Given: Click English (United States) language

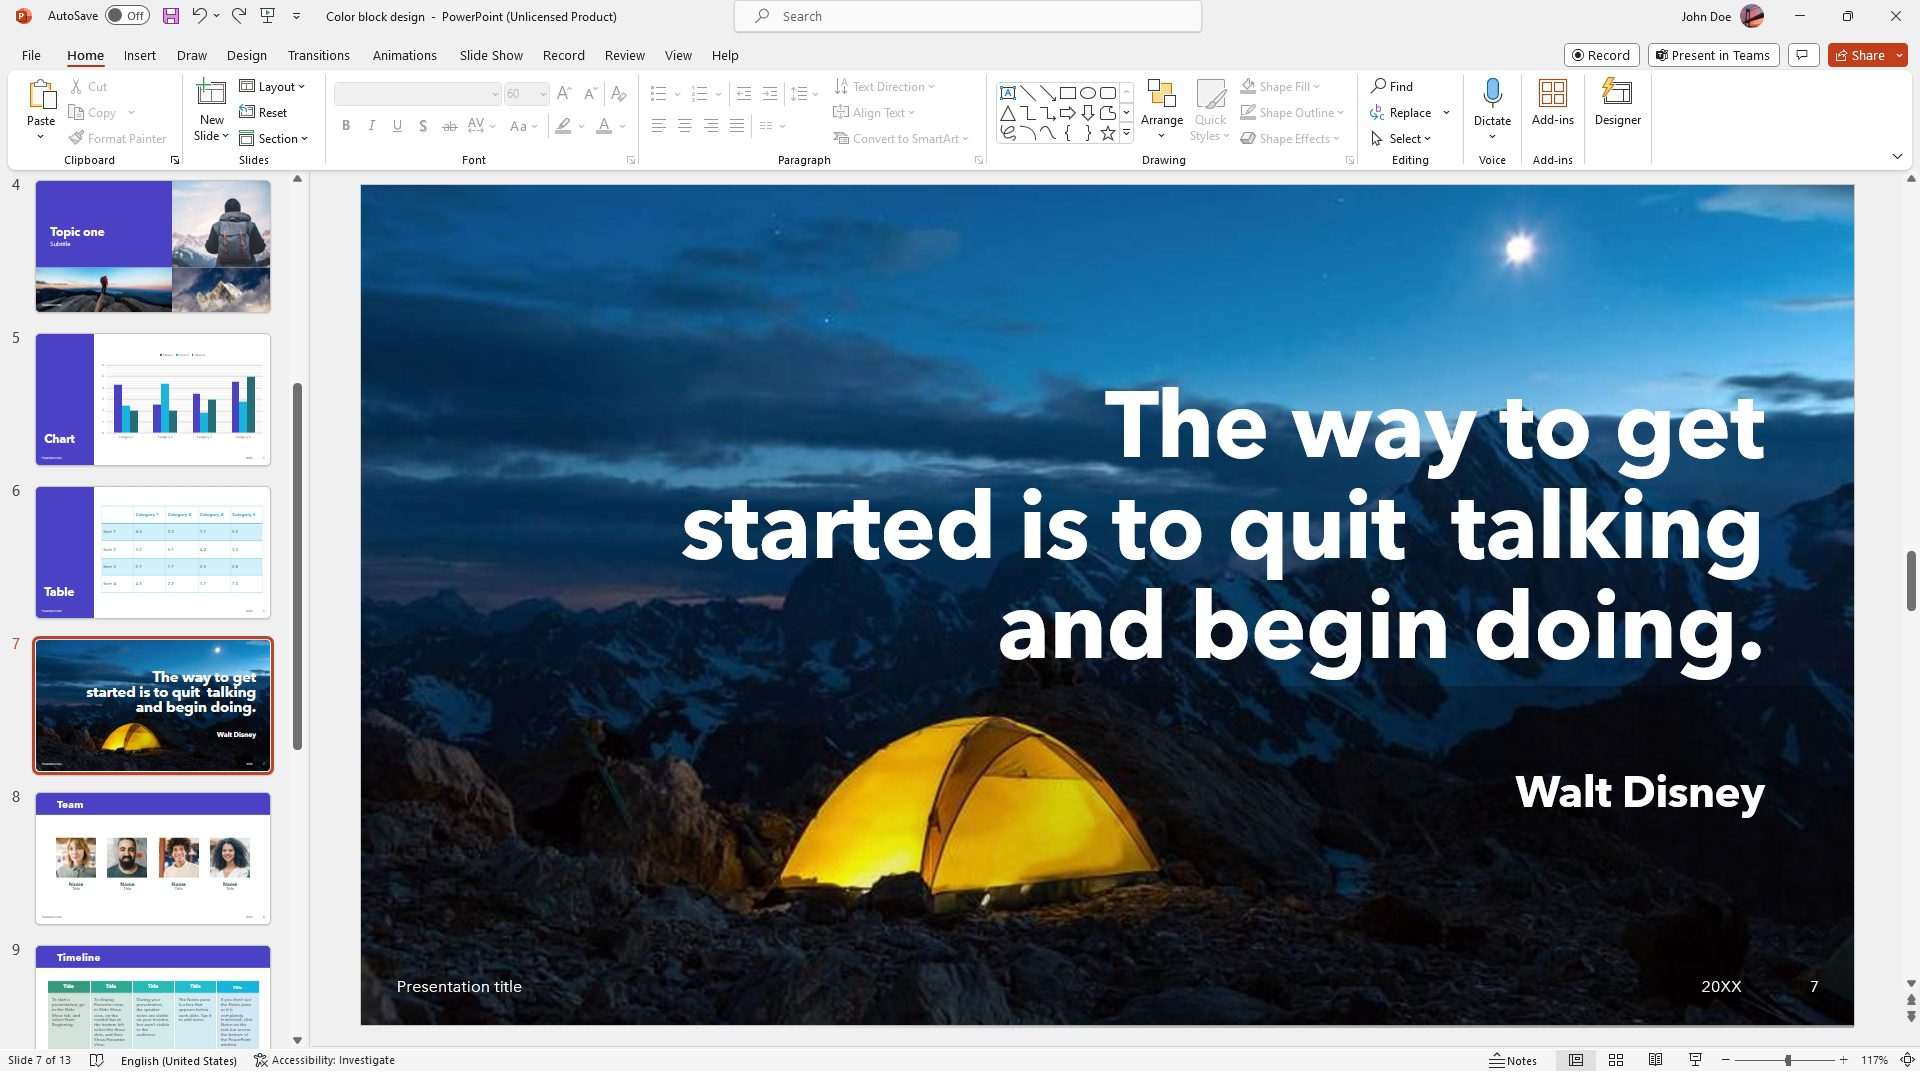Looking at the screenshot, I should pos(178,1060).
